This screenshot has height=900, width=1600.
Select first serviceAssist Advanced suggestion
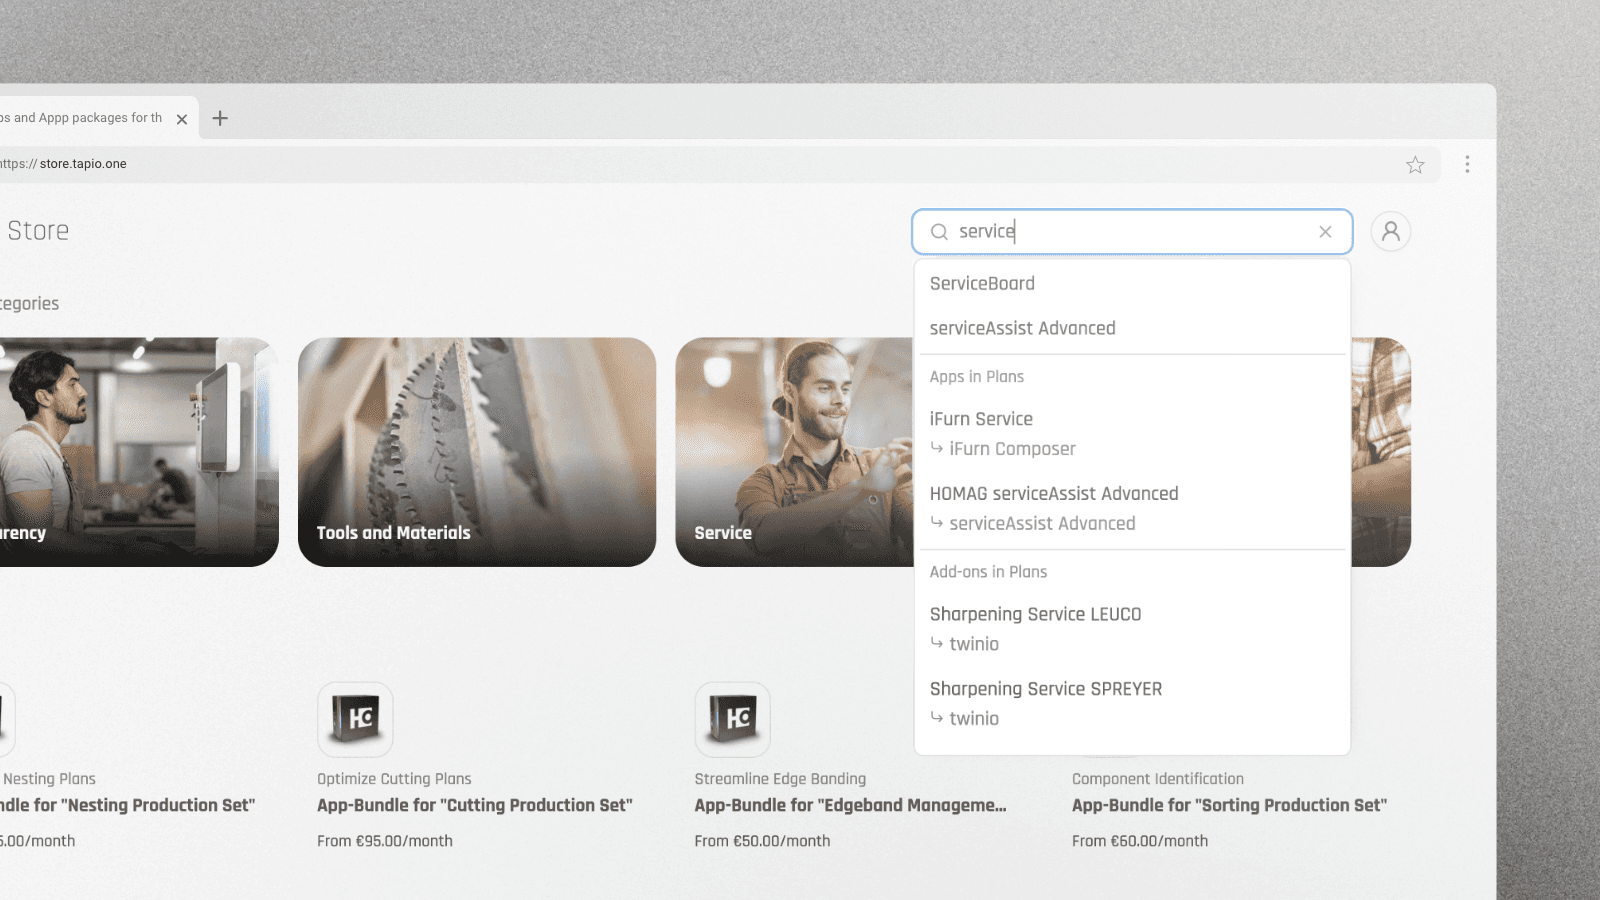1022,329
